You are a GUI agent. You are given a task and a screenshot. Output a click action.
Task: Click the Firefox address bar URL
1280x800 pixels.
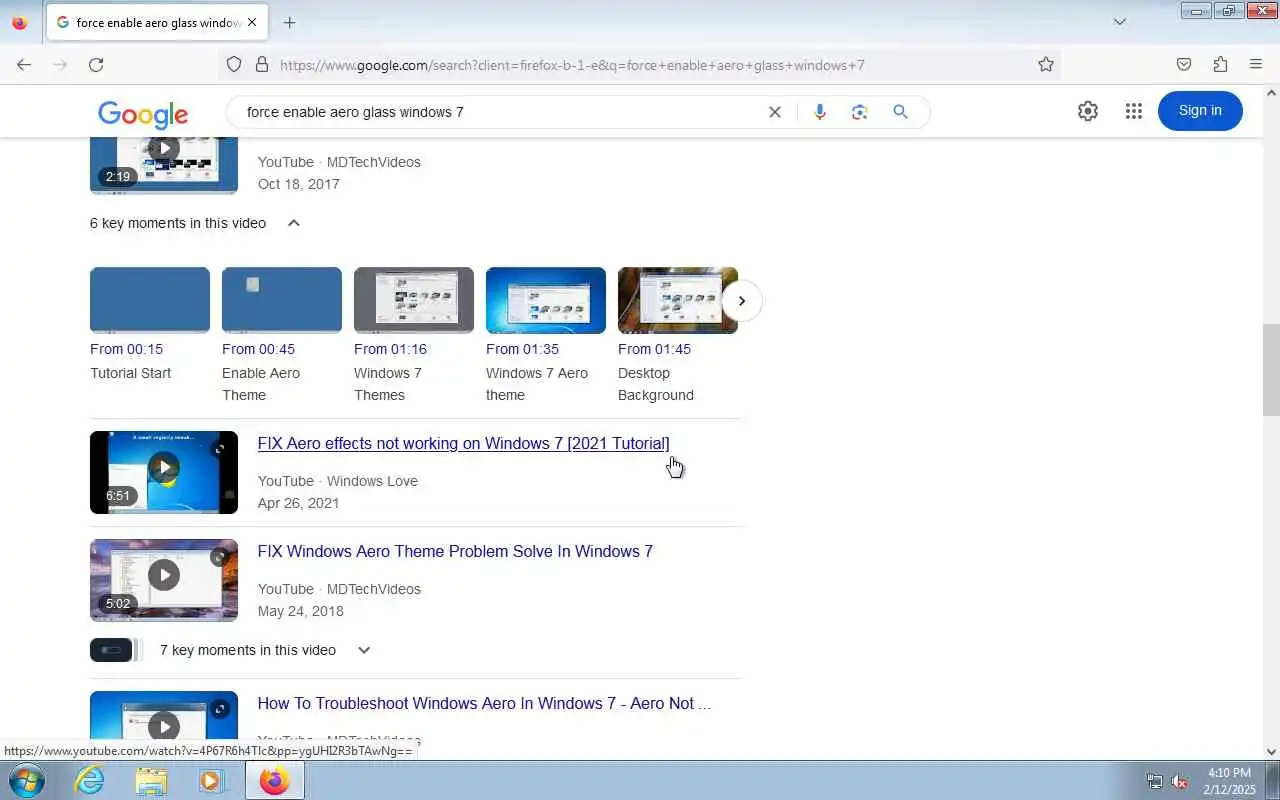point(572,65)
